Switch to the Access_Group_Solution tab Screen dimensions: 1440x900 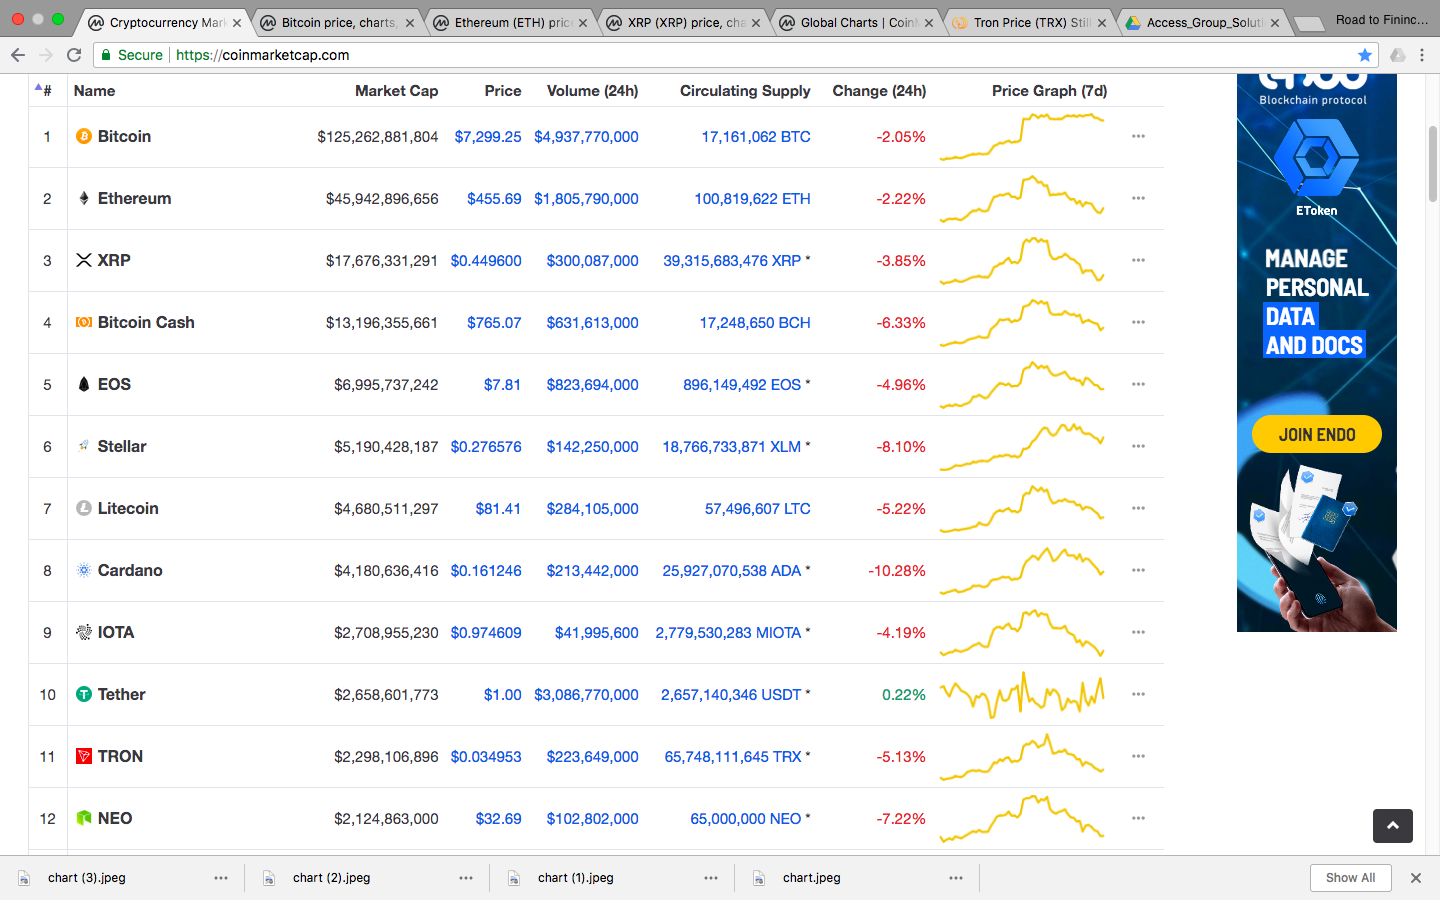pos(1204,22)
